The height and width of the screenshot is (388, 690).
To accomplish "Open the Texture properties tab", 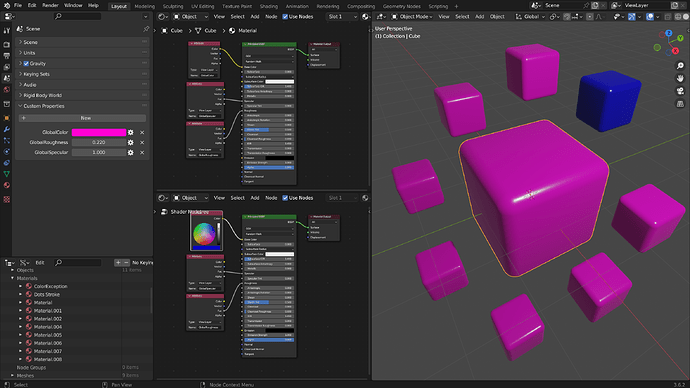I will point(7,199).
